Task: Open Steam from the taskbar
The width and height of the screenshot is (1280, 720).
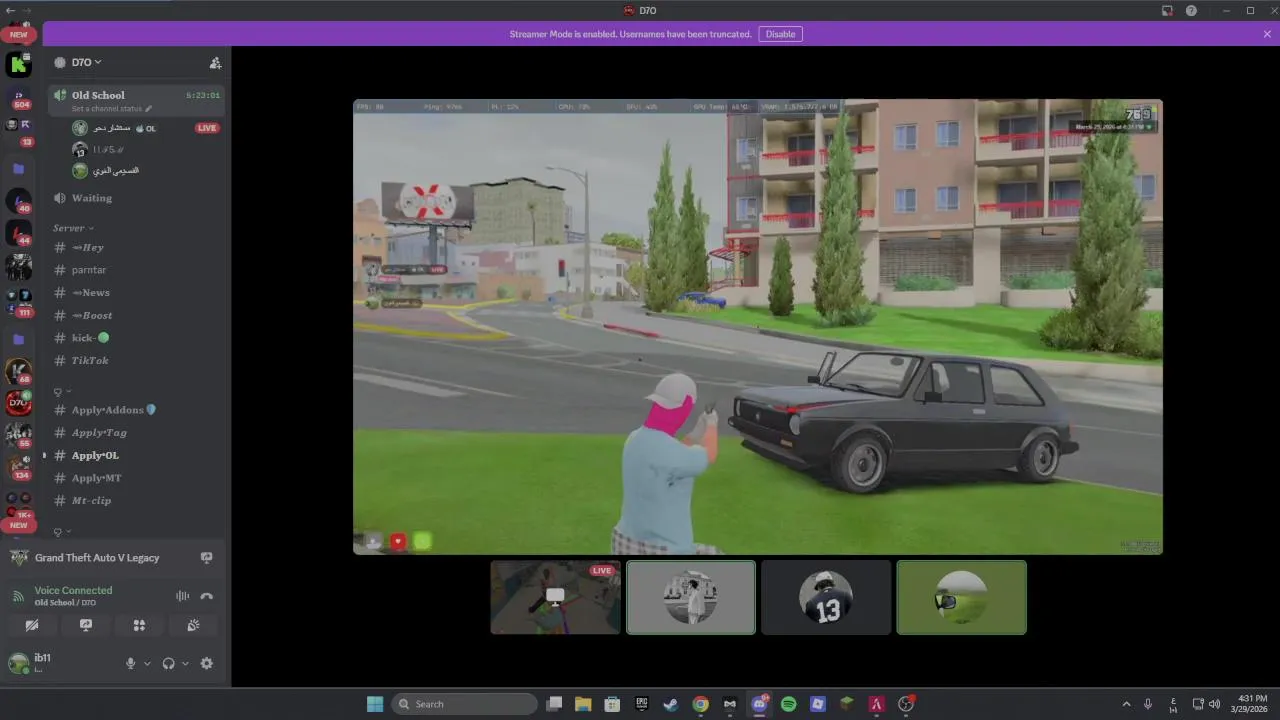Action: pyautogui.click(x=671, y=704)
